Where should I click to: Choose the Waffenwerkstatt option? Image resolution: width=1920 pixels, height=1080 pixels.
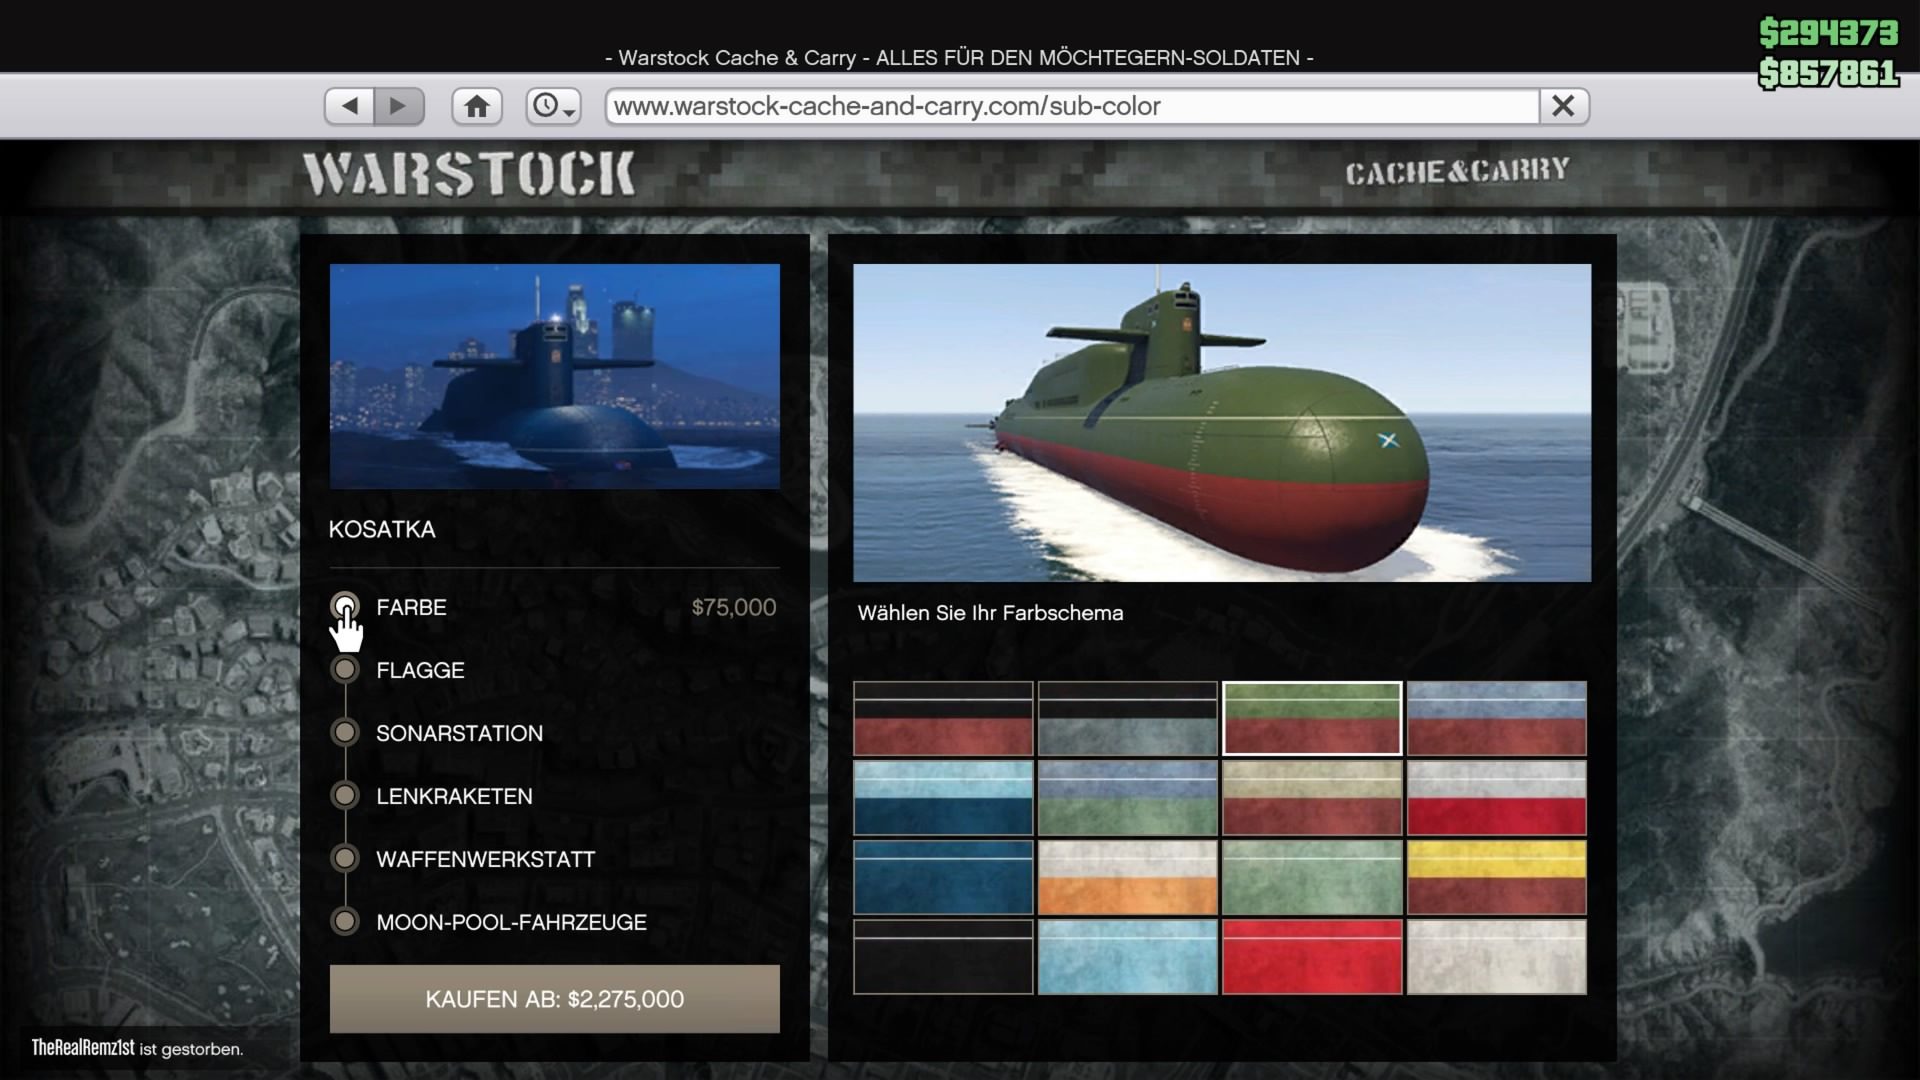[345, 859]
